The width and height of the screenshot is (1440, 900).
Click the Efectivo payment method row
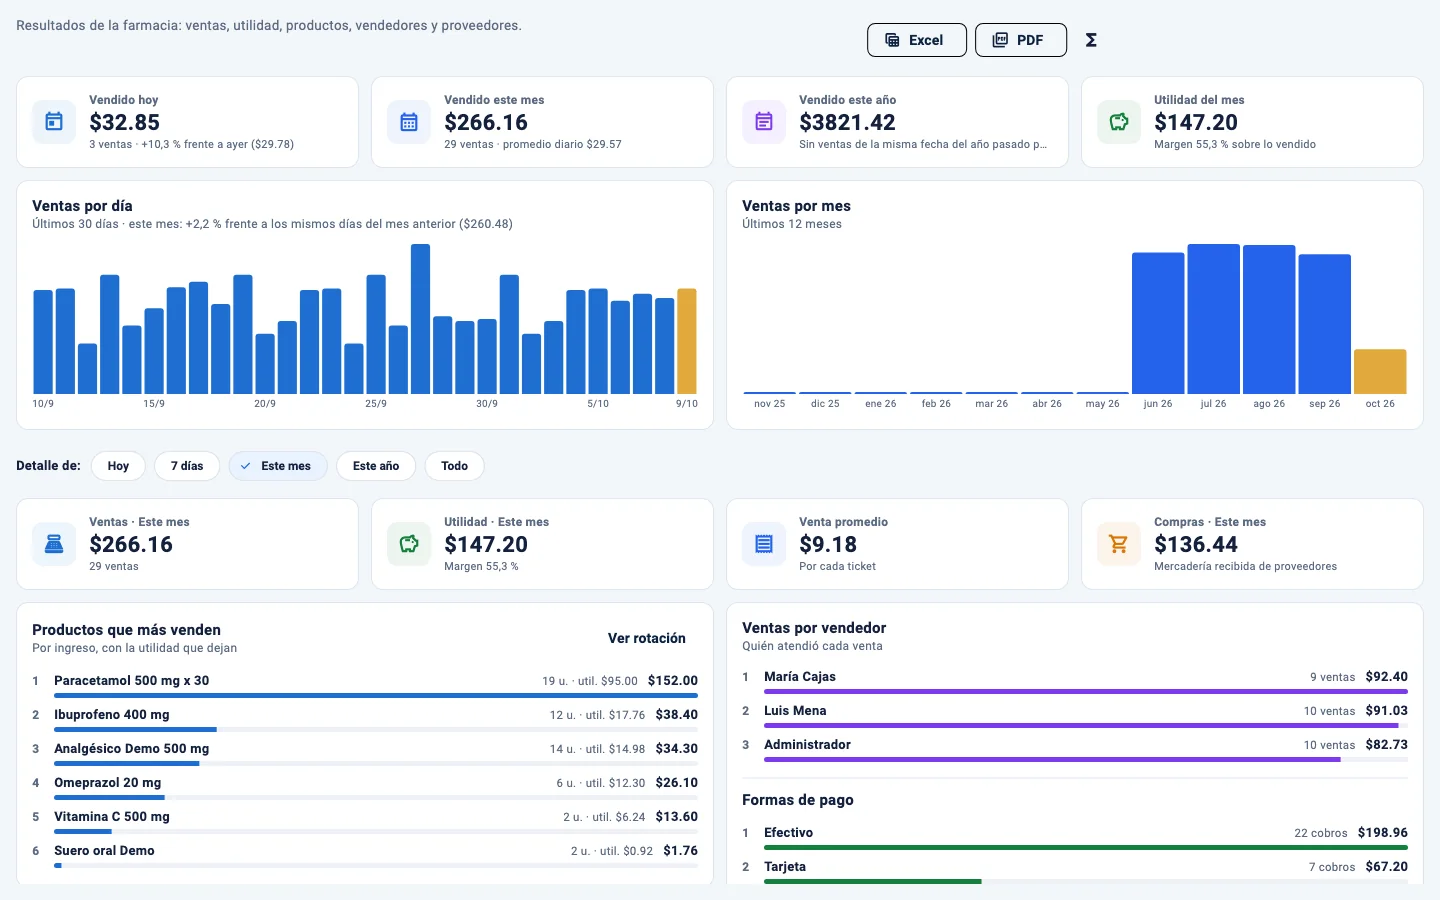click(1075, 837)
